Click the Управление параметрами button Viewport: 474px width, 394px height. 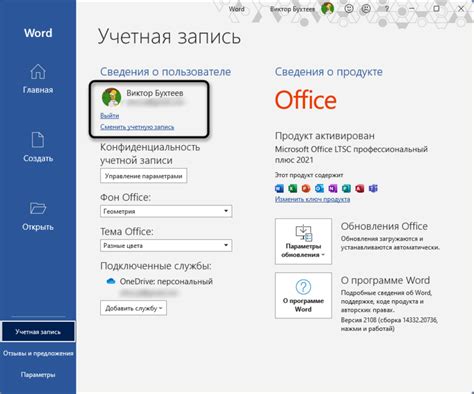[x=143, y=176]
